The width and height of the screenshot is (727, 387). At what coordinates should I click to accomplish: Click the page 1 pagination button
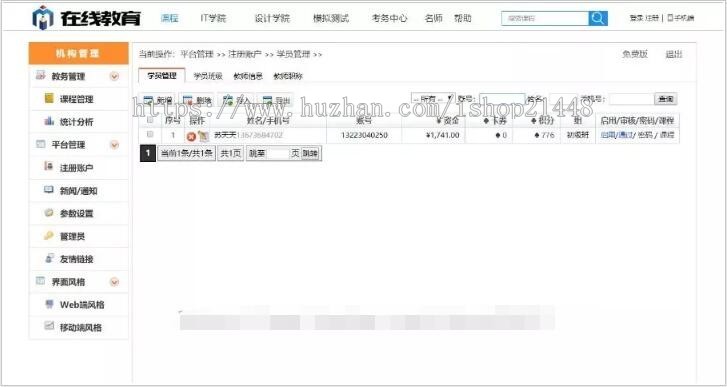147,153
